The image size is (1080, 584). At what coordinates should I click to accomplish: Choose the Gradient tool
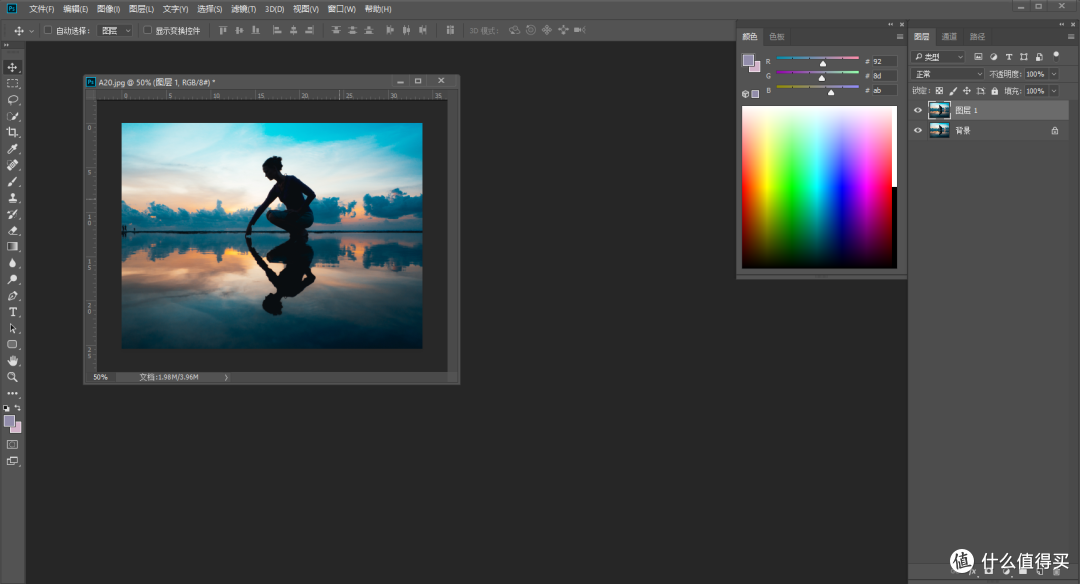13,245
